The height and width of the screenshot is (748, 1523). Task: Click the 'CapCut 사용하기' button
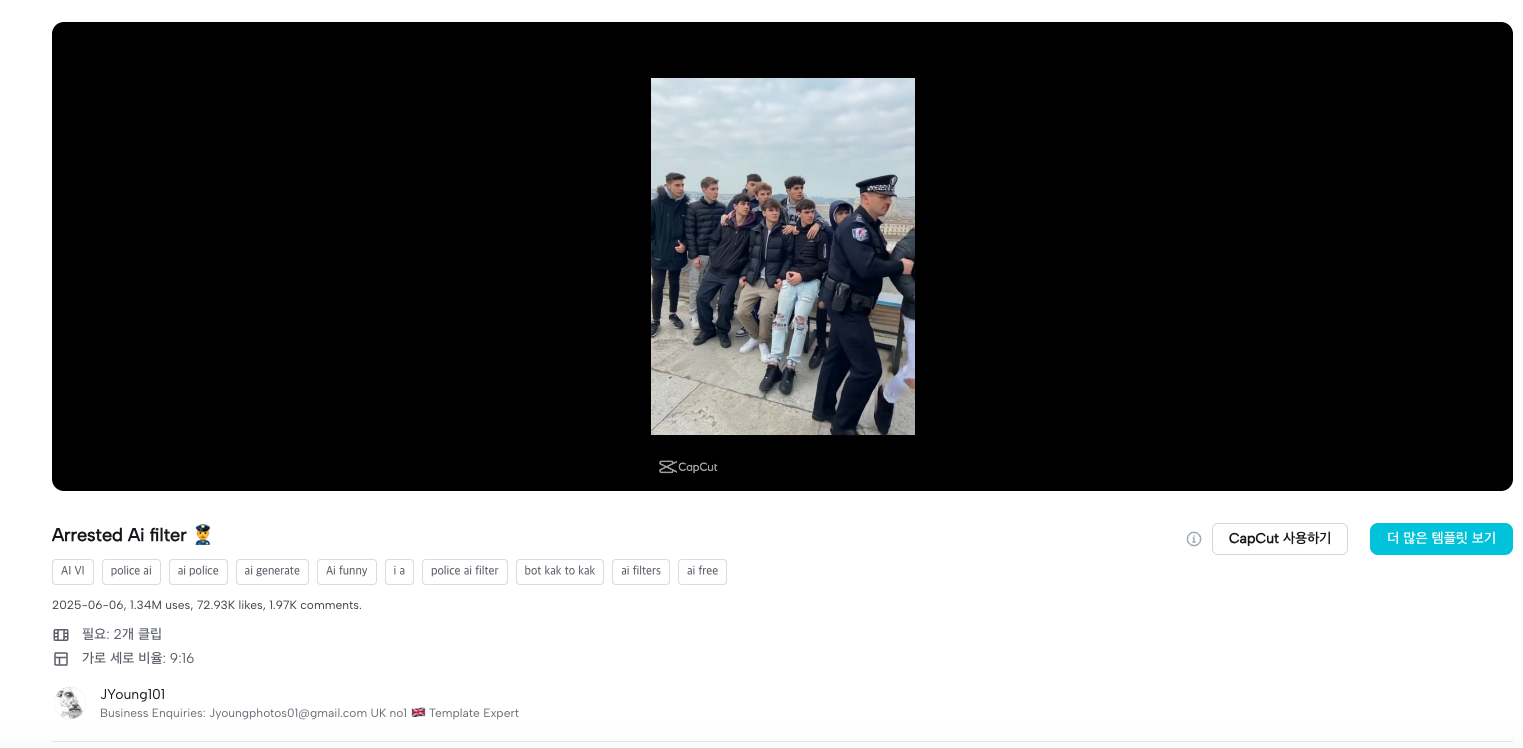[x=1279, y=539]
